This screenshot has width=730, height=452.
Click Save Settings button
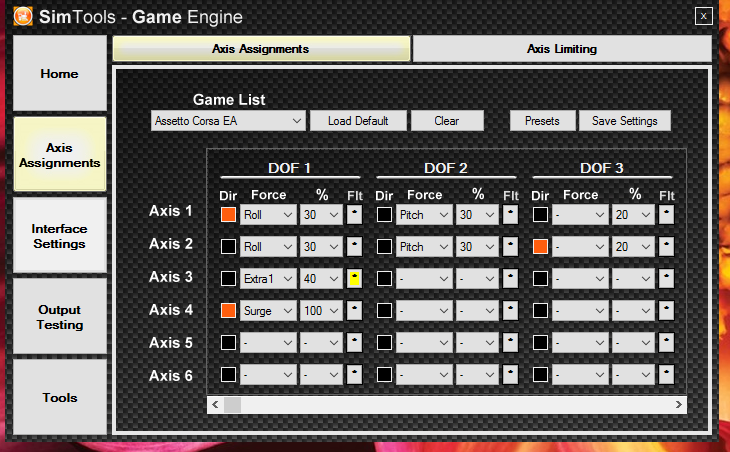(x=625, y=121)
